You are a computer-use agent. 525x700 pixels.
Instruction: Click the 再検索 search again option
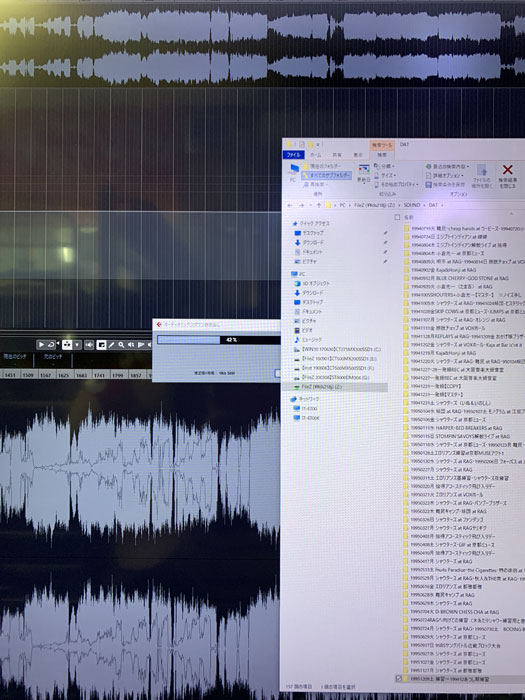tap(316, 184)
